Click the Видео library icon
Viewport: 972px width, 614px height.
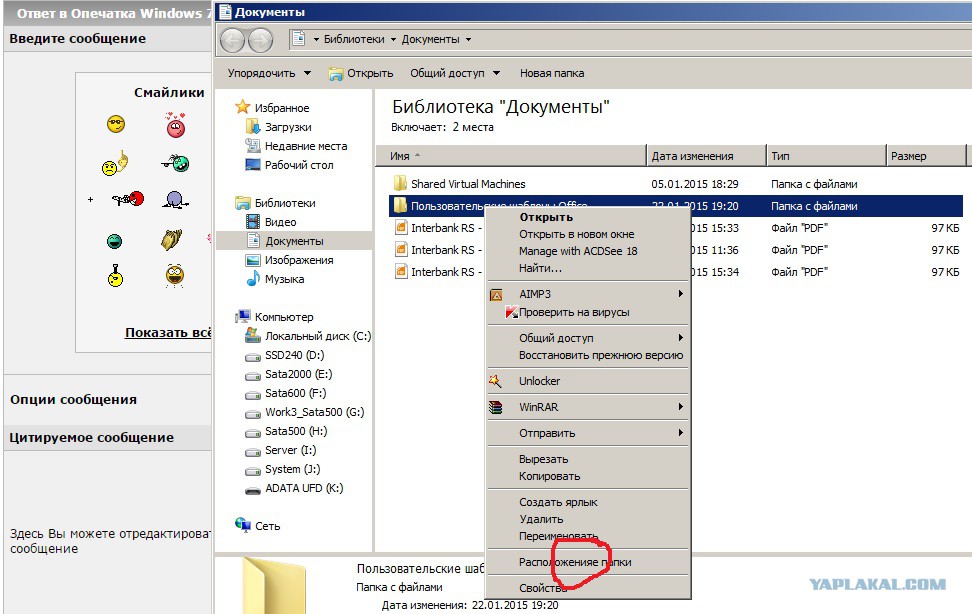click(x=252, y=221)
